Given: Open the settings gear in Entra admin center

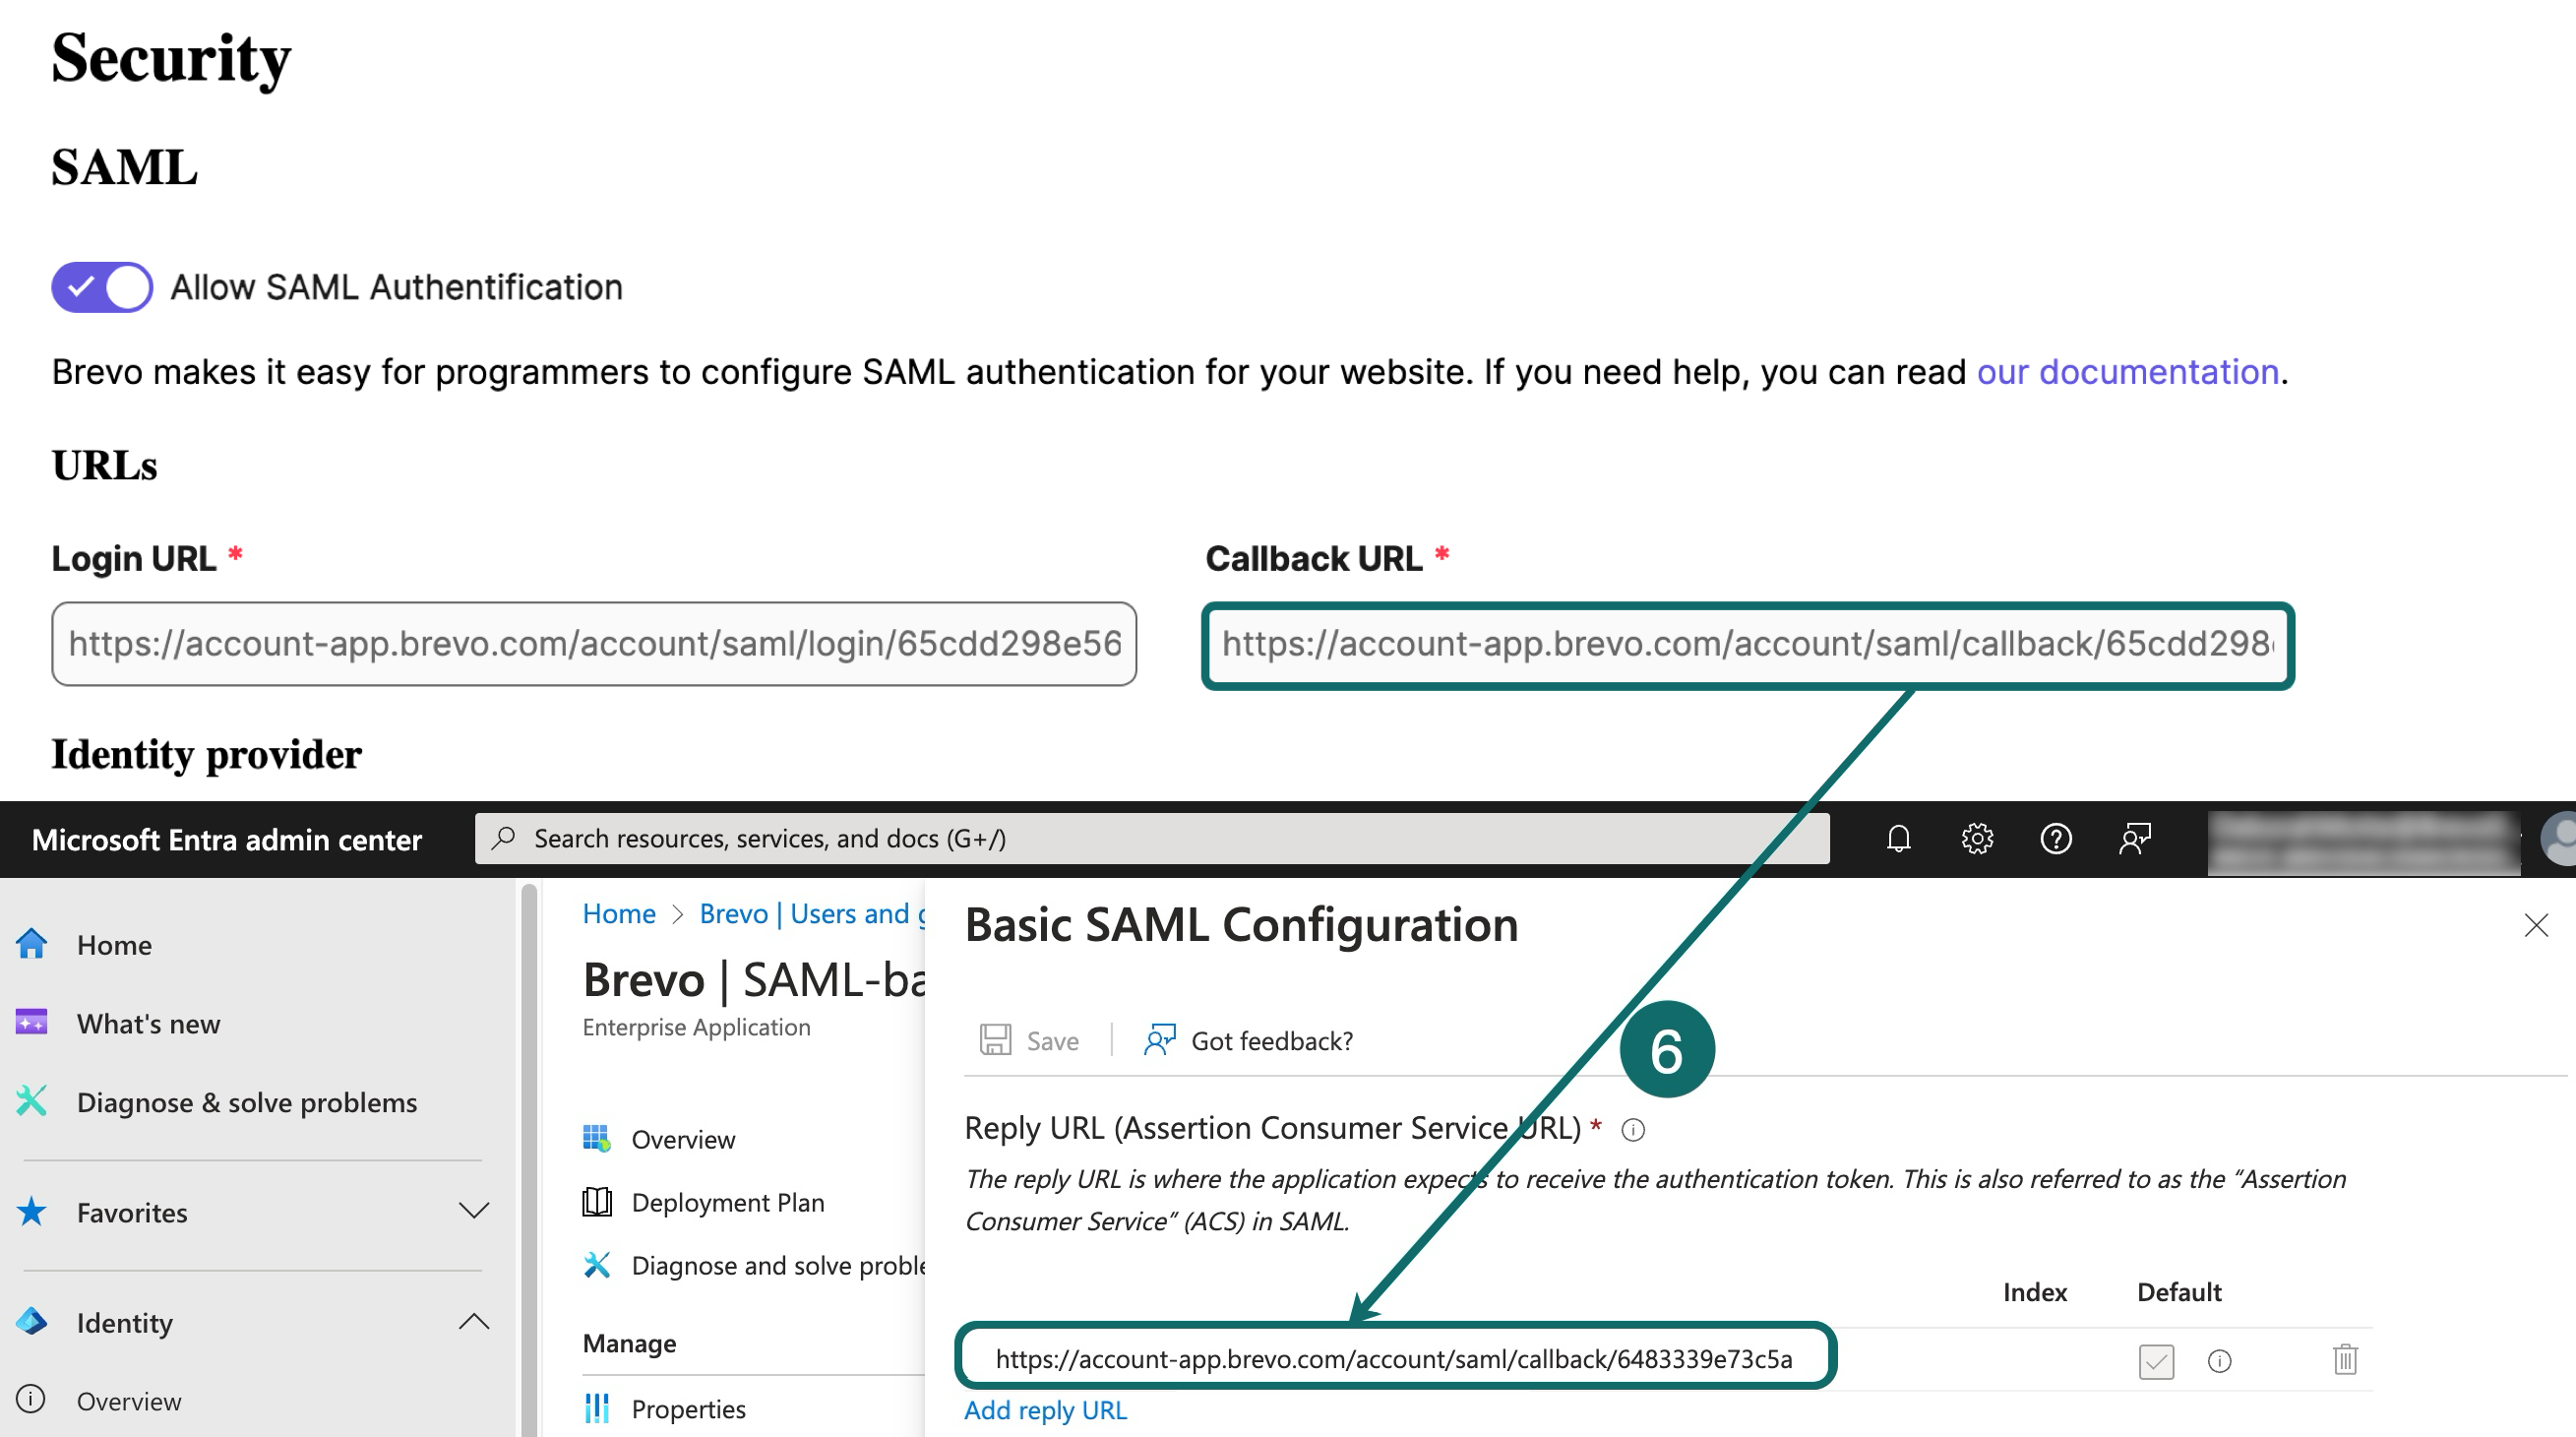Looking at the screenshot, I should coord(1977,839).
